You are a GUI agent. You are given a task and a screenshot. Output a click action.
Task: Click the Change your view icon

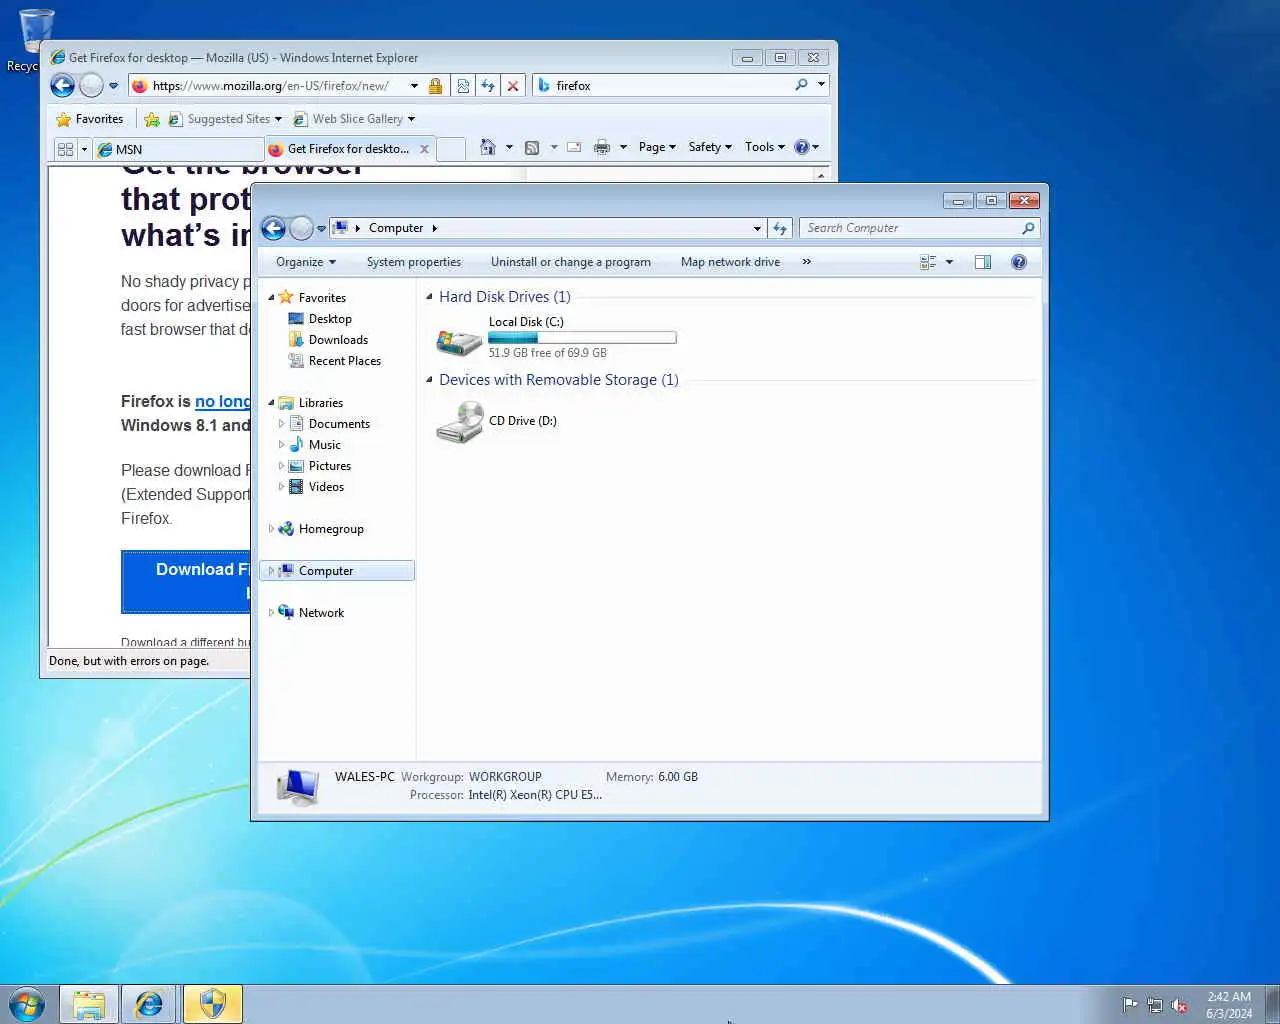pos(928,262)
